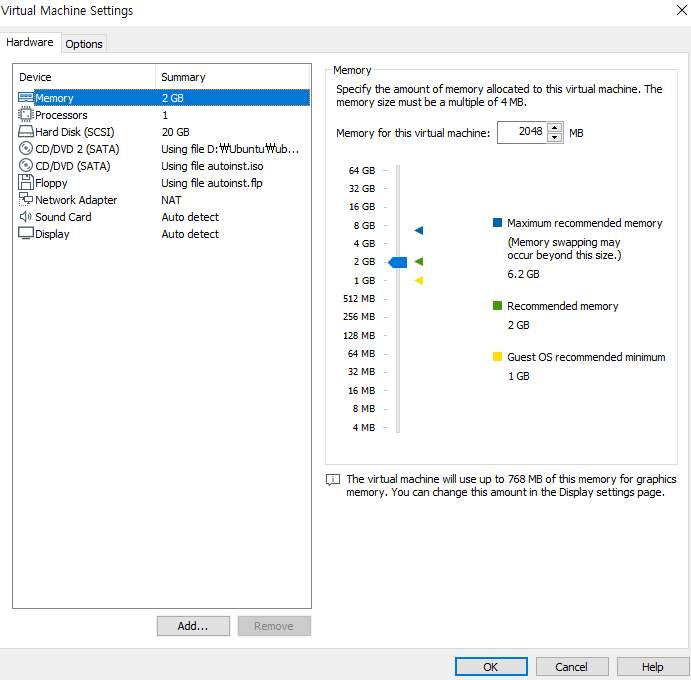Select the Memory device row
This screenshot has height=680, width=691.
[x=163, y=98]
